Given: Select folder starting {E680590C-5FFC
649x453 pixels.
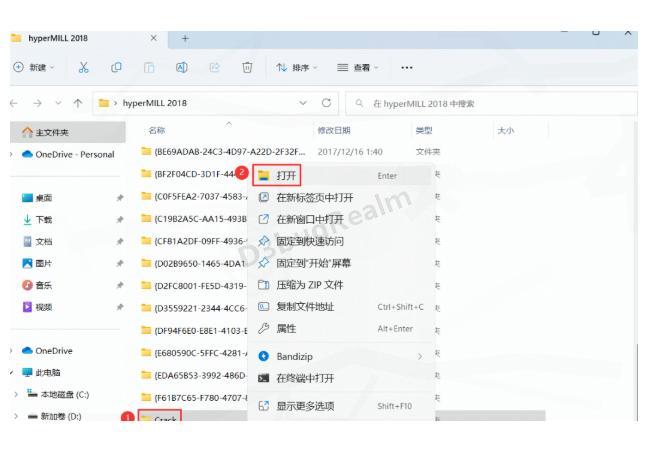Looking at the screenshot, I should point(194,353).
